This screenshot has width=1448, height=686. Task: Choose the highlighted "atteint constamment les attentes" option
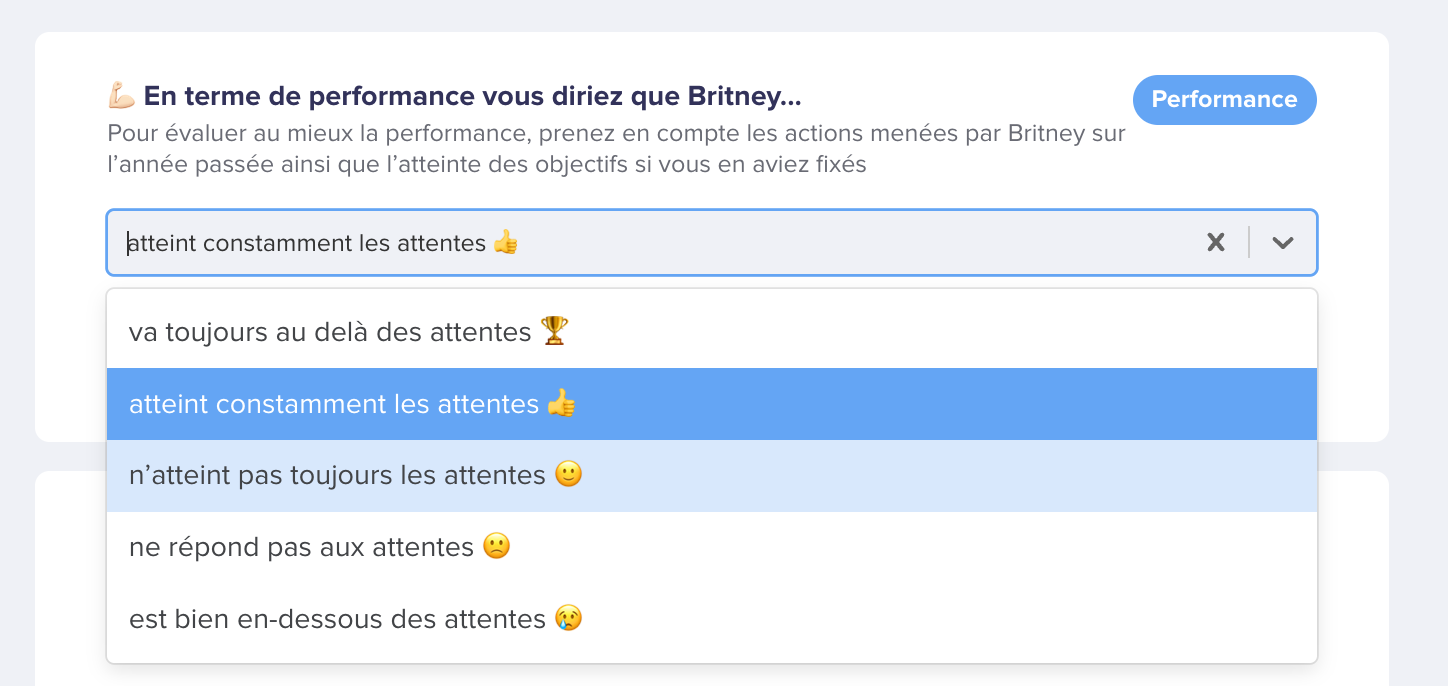click(712, 404)
